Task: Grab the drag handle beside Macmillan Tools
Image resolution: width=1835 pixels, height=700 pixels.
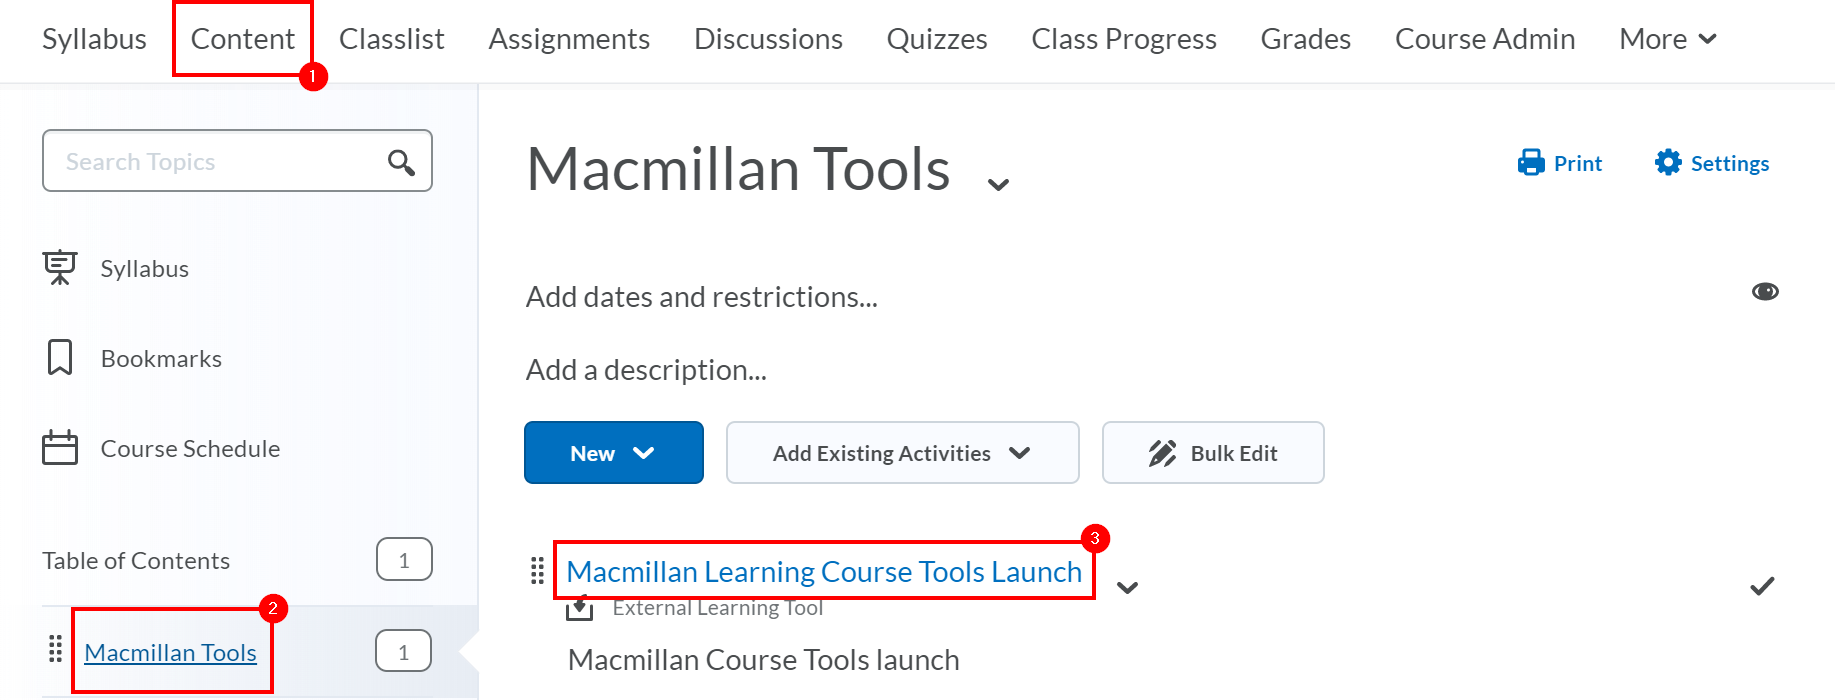Action: point(55,650)
